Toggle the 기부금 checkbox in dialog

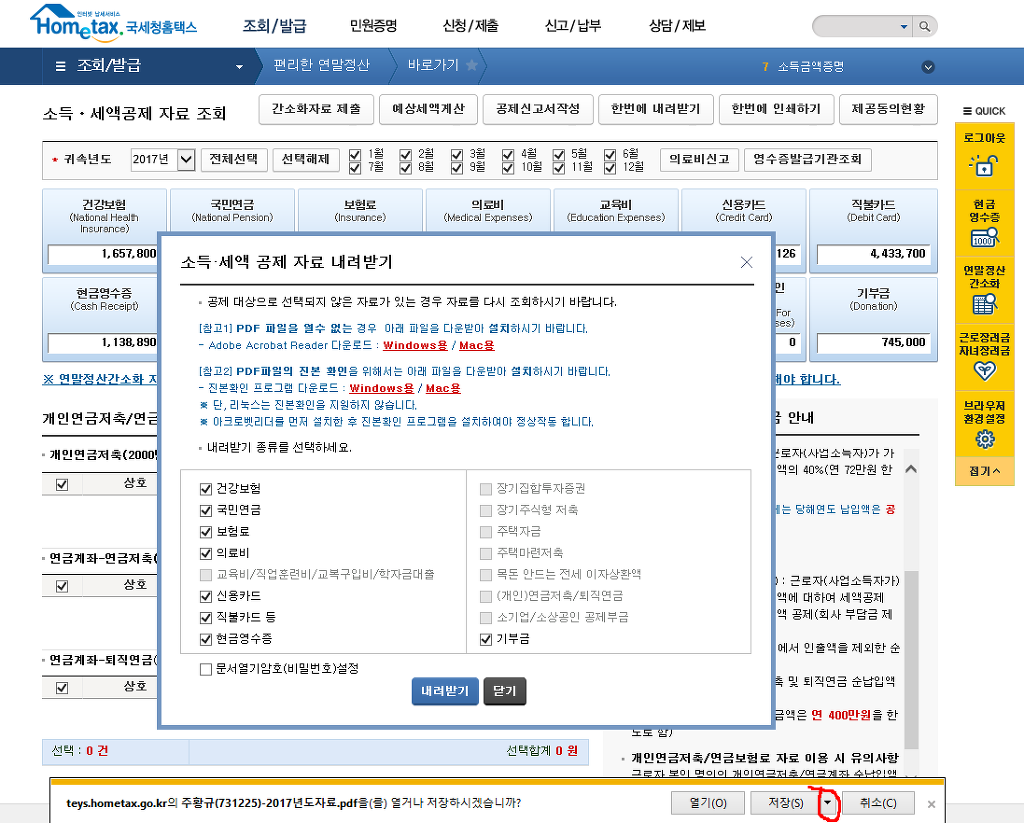pos(486,640)
